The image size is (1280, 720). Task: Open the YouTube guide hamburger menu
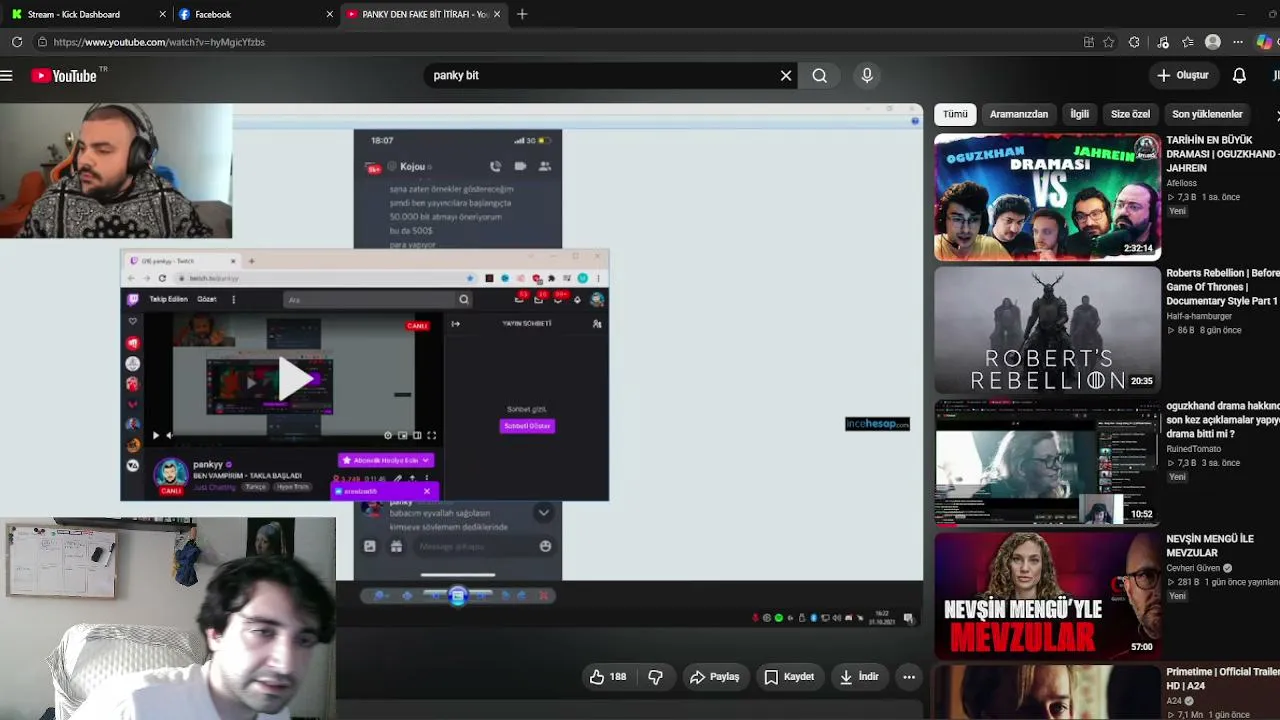point(6,76)
